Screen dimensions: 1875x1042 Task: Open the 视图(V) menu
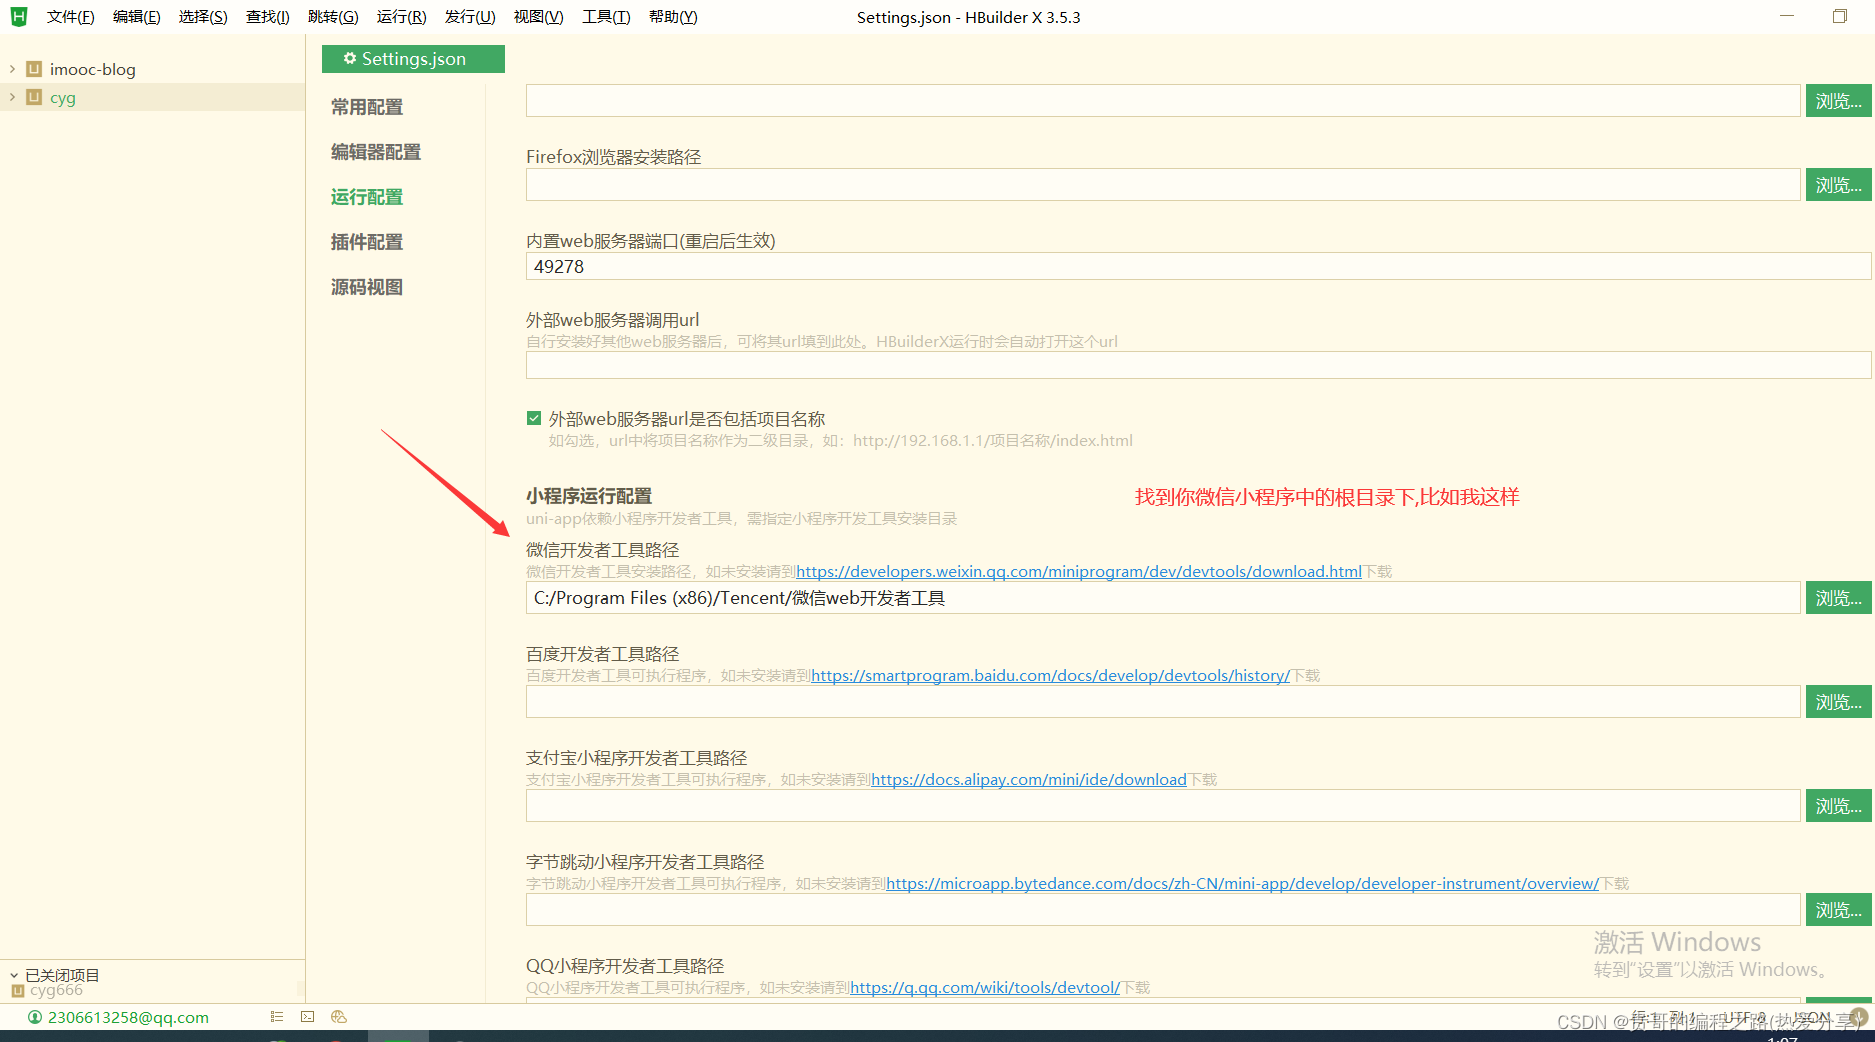pos(538,17)
